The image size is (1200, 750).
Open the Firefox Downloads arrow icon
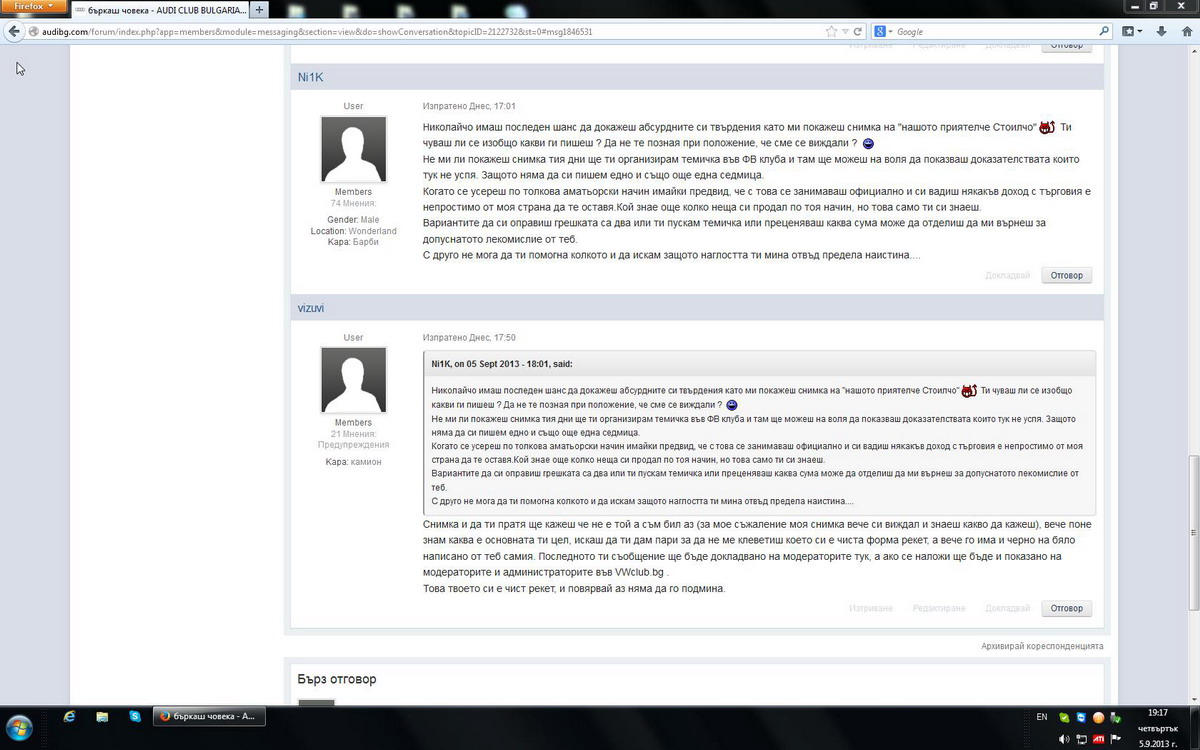pyautogui.click(x=1160, y=31)
